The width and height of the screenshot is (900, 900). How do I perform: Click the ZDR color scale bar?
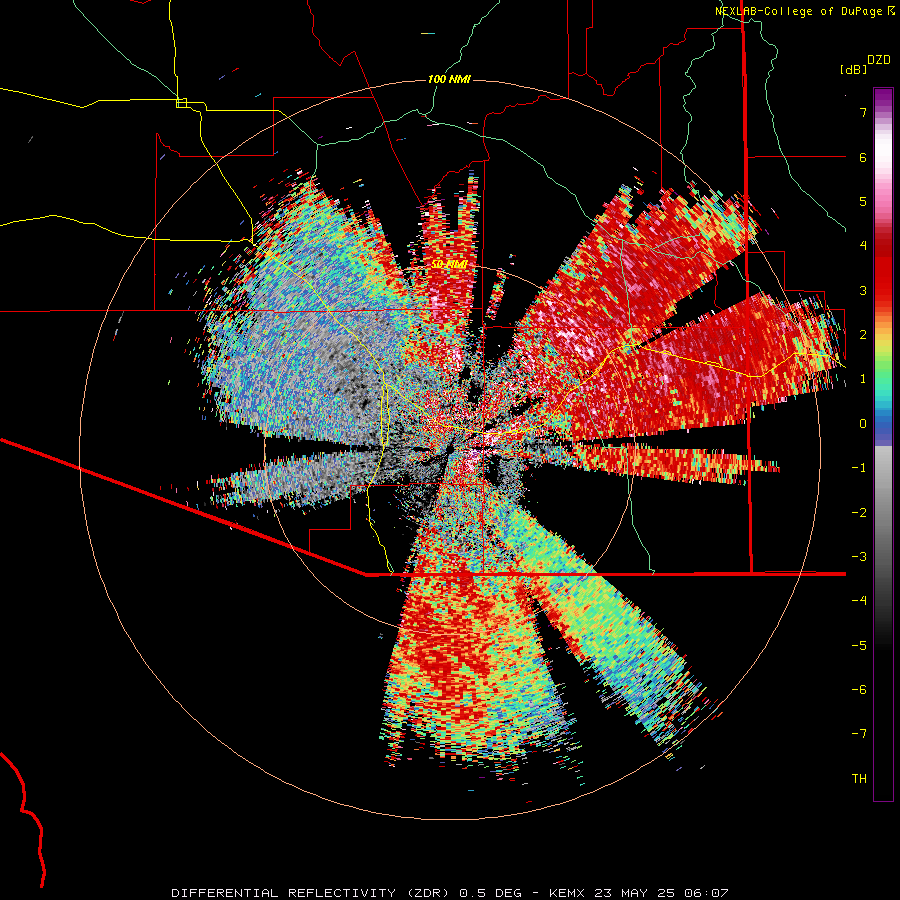(x=883, y=444)
